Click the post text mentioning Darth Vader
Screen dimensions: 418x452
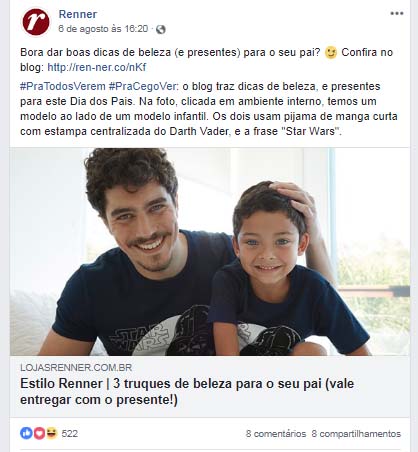click(209, 109)
